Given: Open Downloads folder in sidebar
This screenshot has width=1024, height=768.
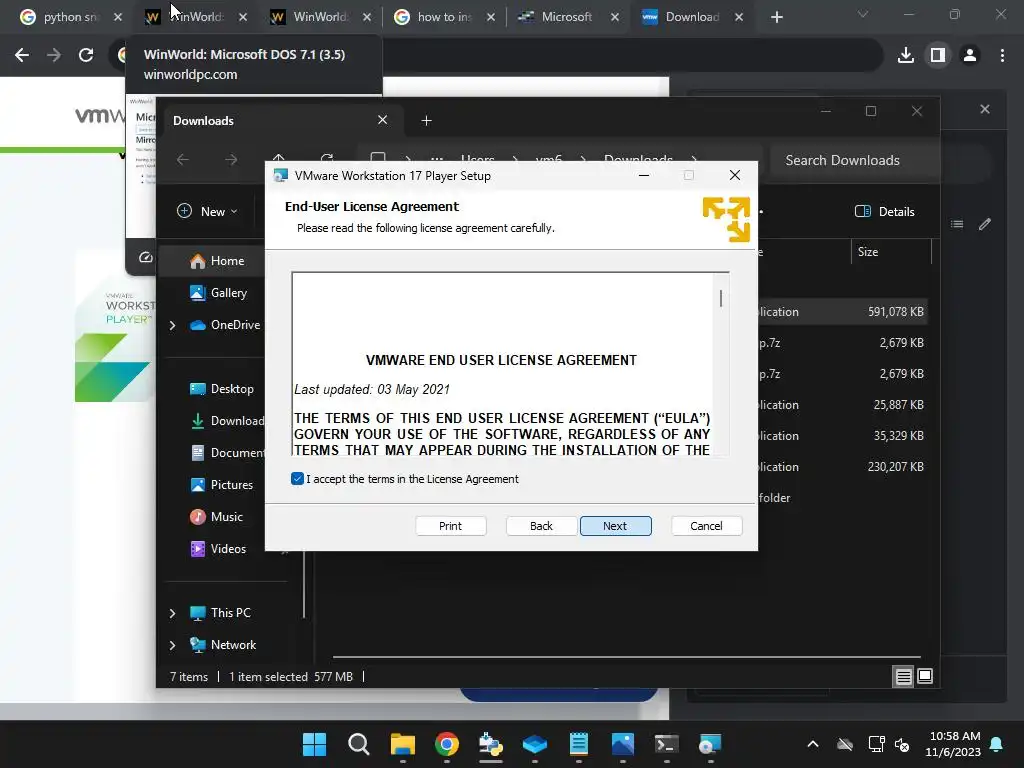Looking at the screenshot, I should tap(227, 421).
